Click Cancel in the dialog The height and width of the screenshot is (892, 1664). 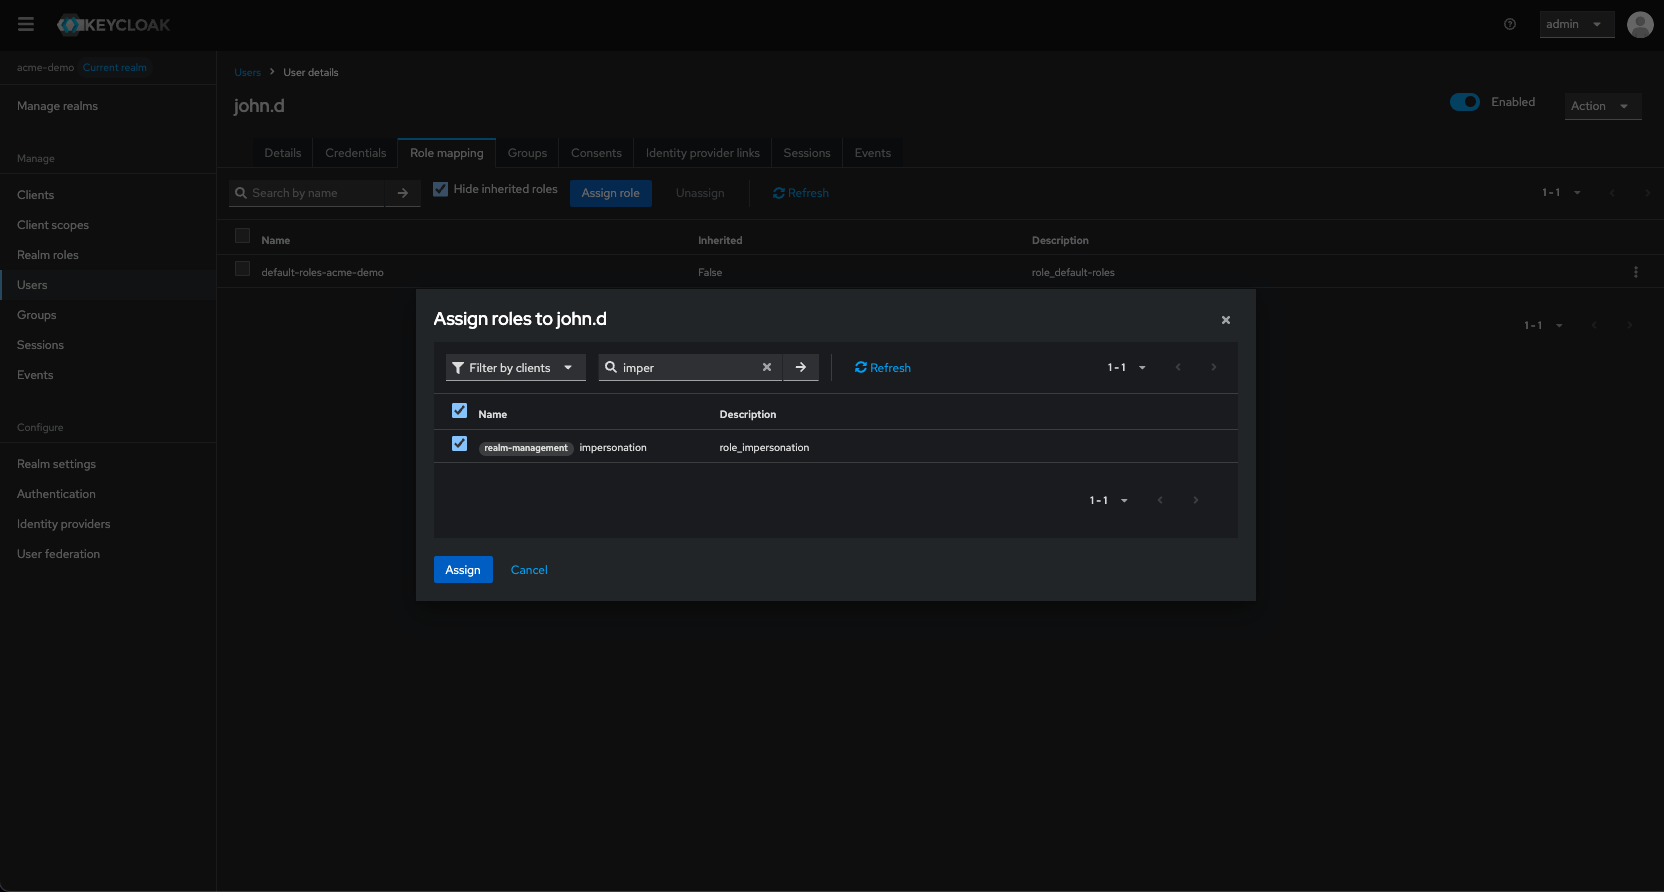[x=529, y=570]
